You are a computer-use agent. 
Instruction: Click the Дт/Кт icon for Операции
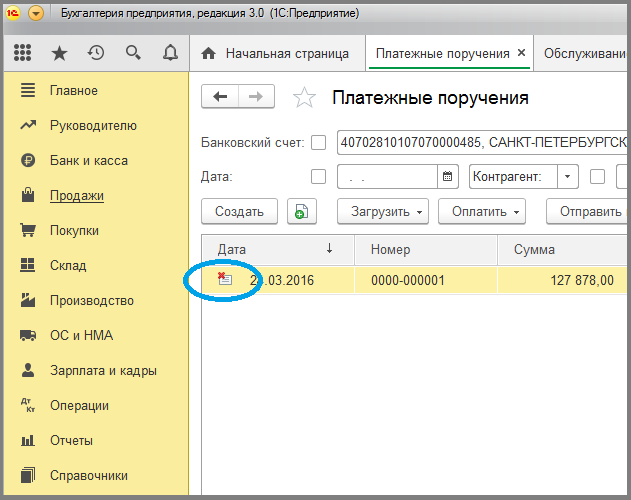click(x=28, y=405)
